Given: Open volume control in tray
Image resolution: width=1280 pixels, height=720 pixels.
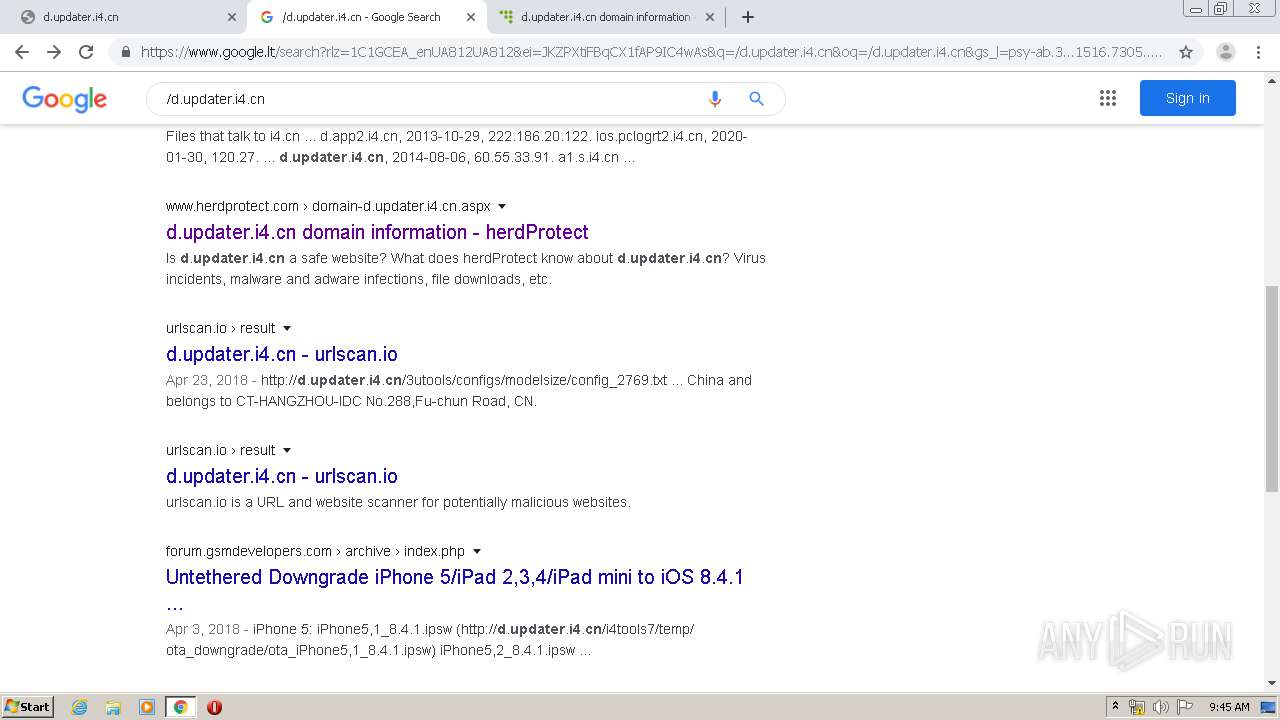Looking at the screenshot, I should click(1161, 707).
